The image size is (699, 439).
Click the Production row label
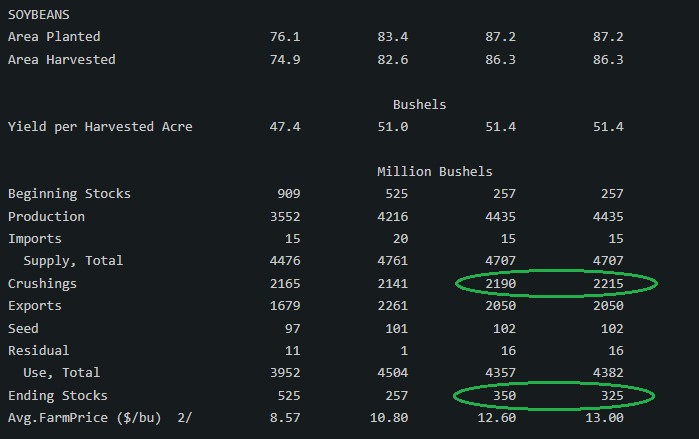click(x=46, y=217)
